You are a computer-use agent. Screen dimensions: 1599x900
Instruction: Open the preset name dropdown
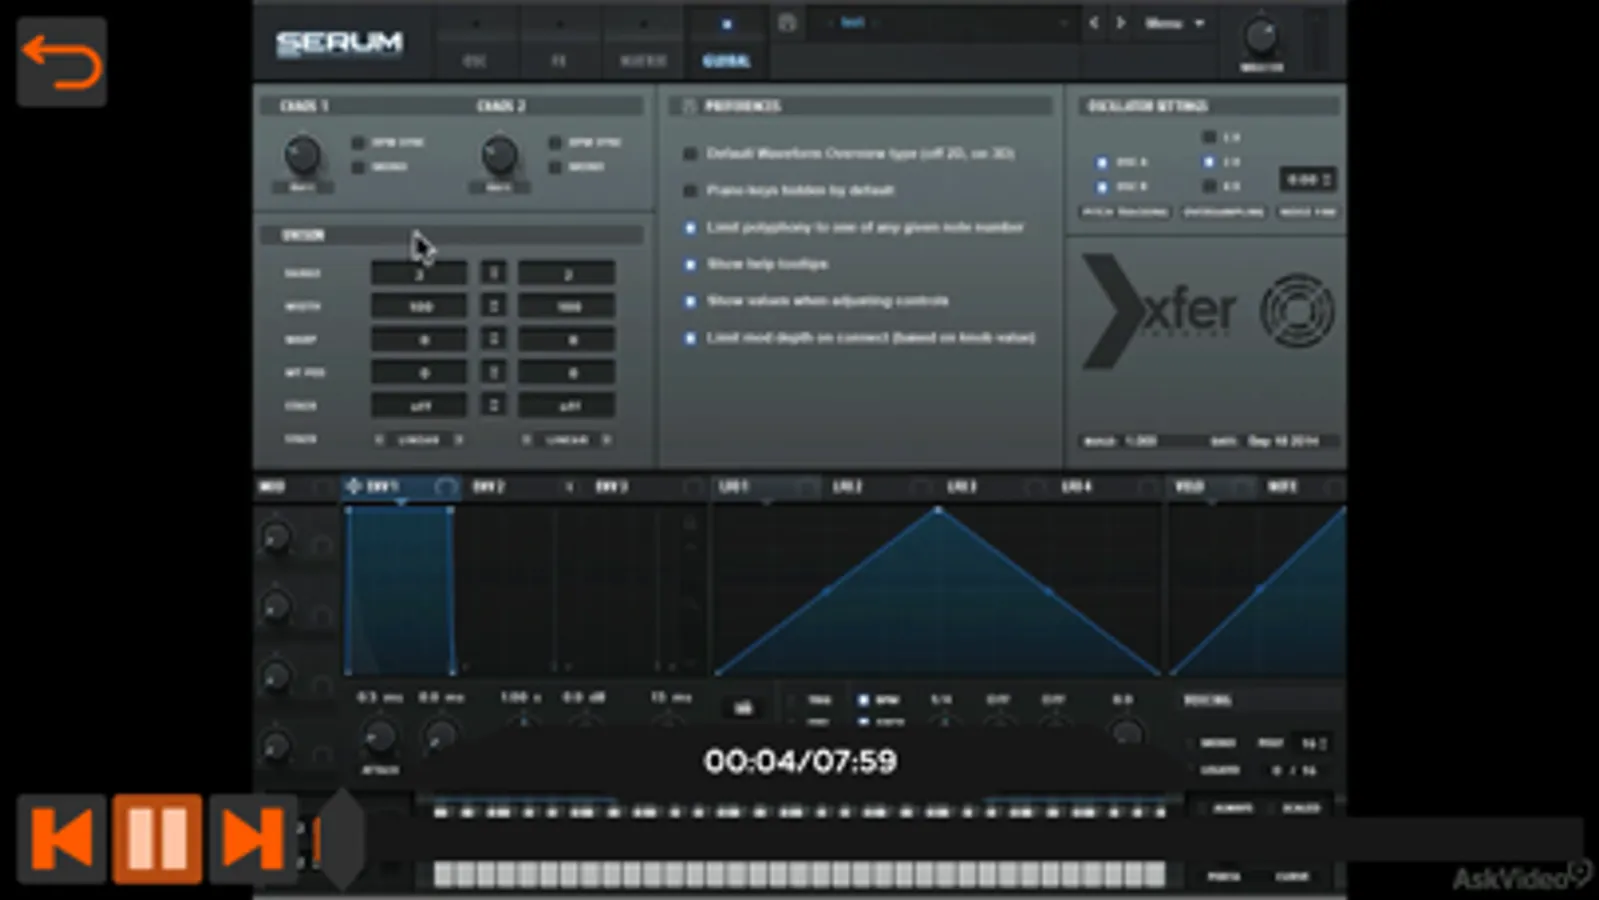(945, 22)
